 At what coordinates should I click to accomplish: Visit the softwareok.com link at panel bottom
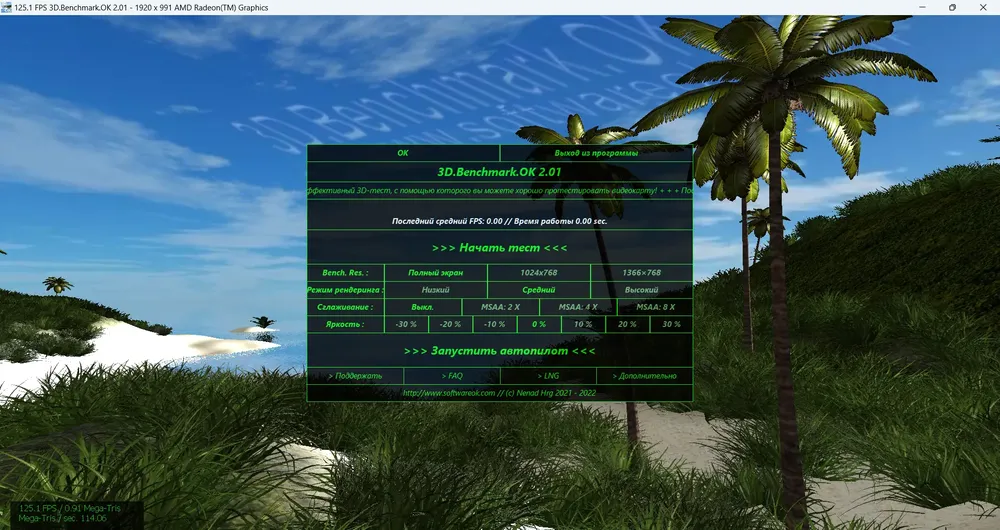(499, 393)
